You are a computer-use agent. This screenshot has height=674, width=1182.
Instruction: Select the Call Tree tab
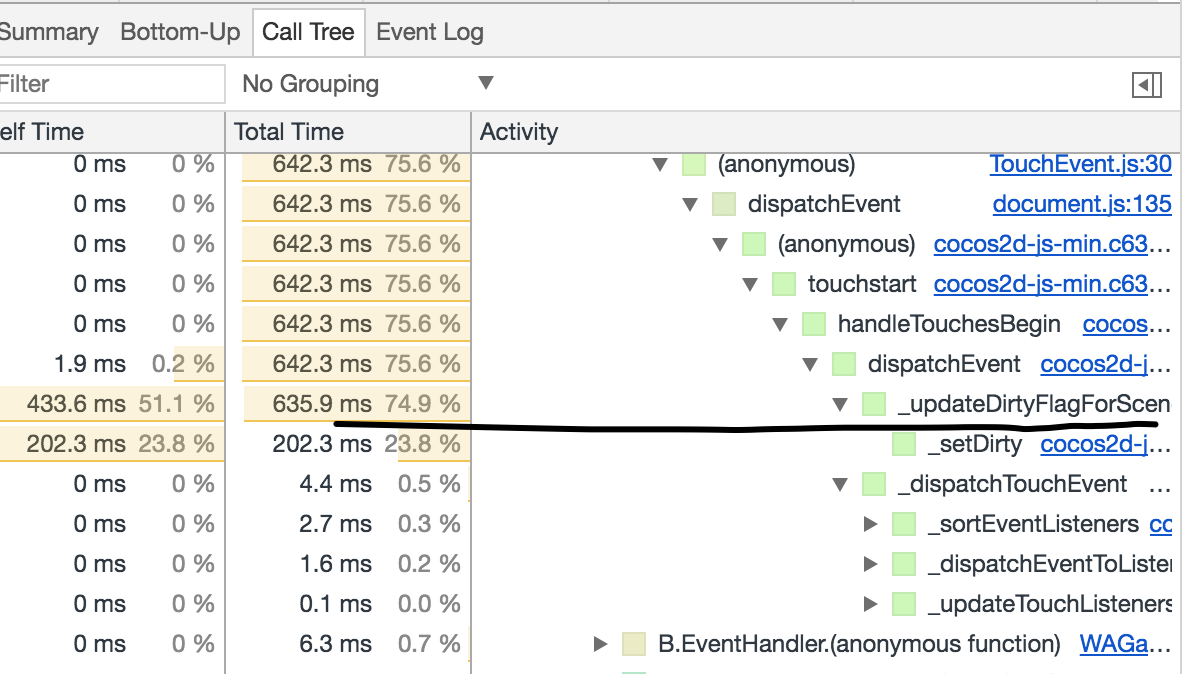[308, 32]
